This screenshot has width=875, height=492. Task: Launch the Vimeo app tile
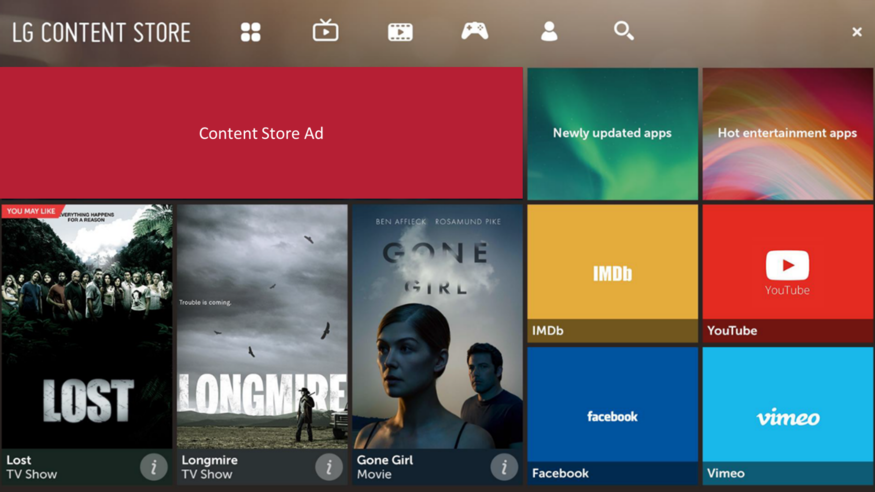click(787, 416)
